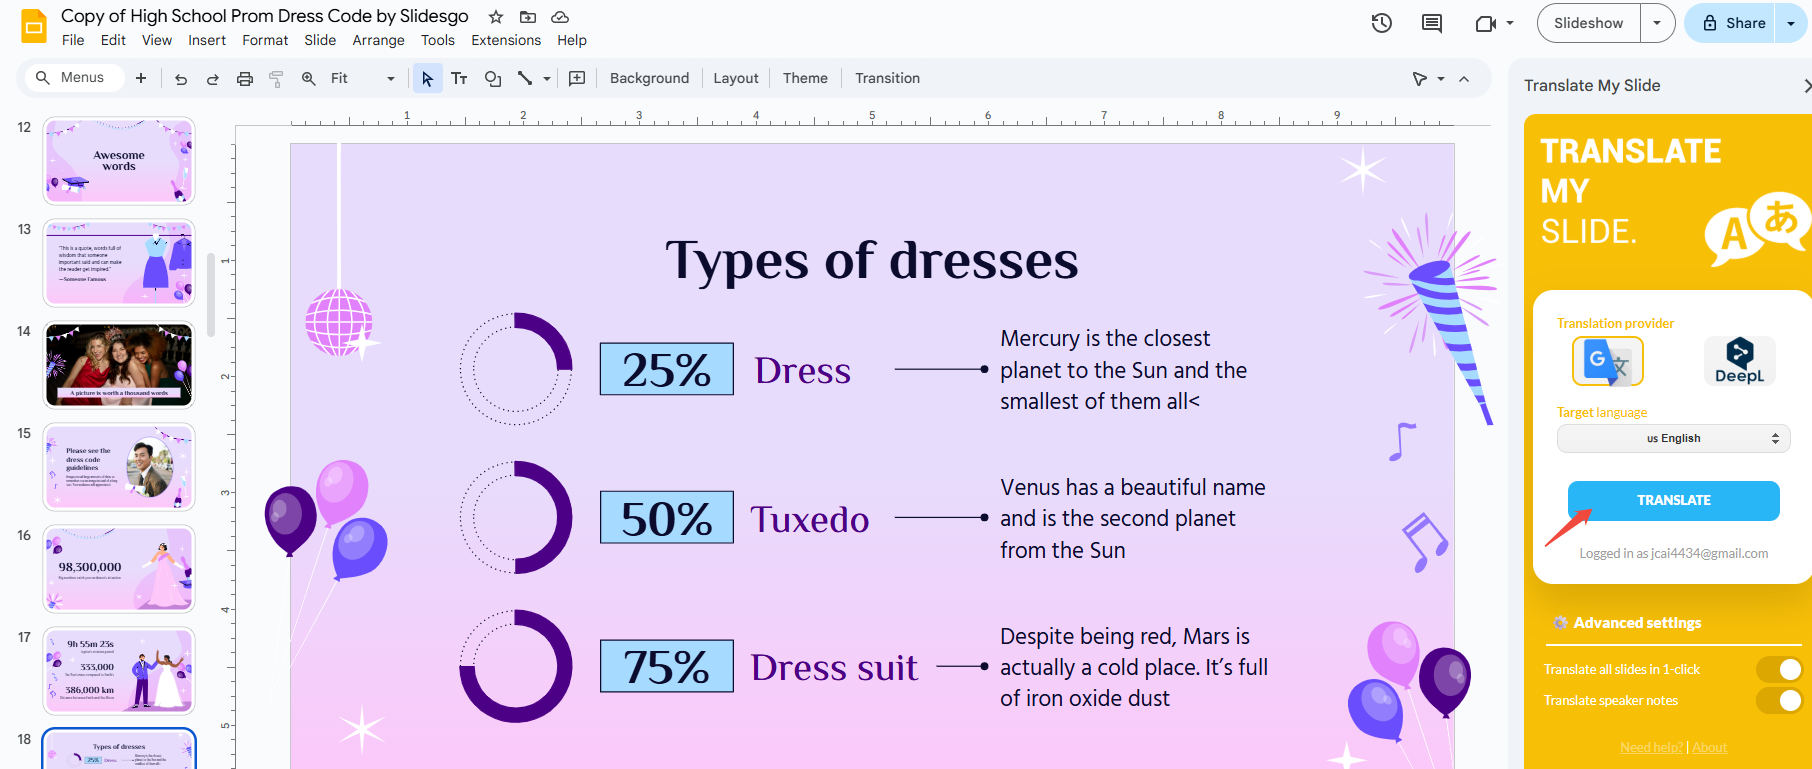
Task: Open the Arrange menu
Action: point(378,40)
